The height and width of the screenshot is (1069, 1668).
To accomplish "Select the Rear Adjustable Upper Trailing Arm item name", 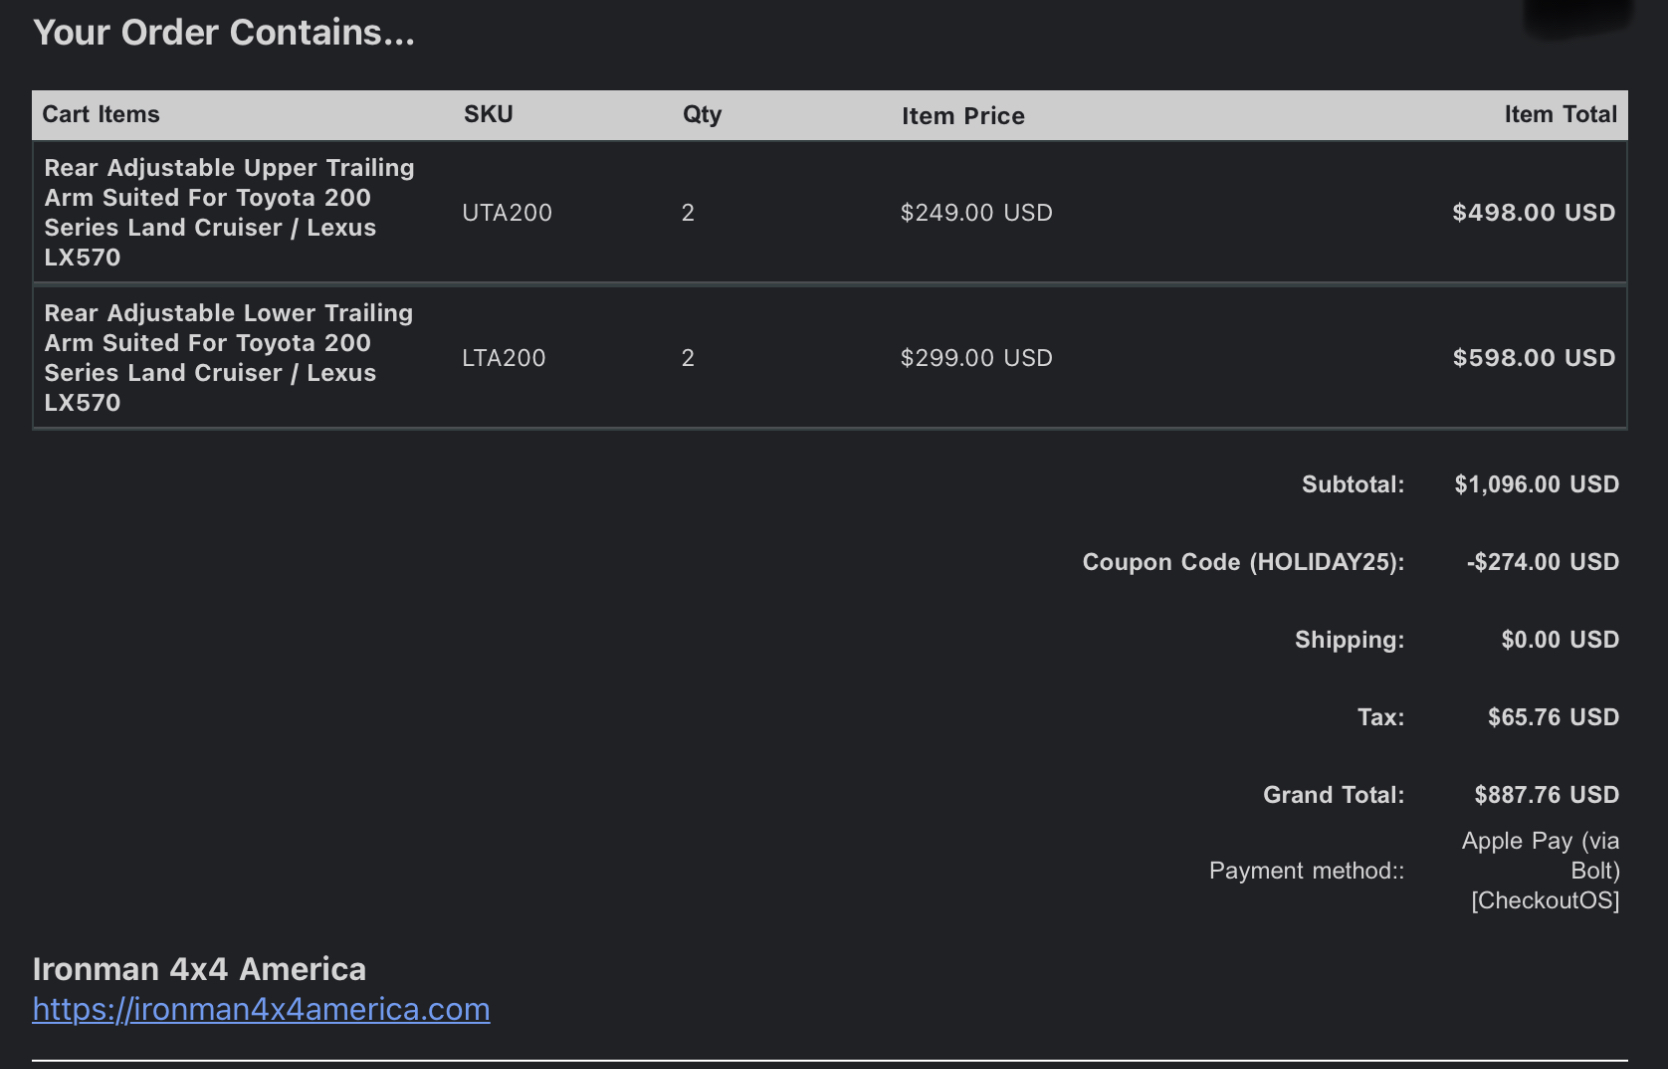I will click(229, 212).
